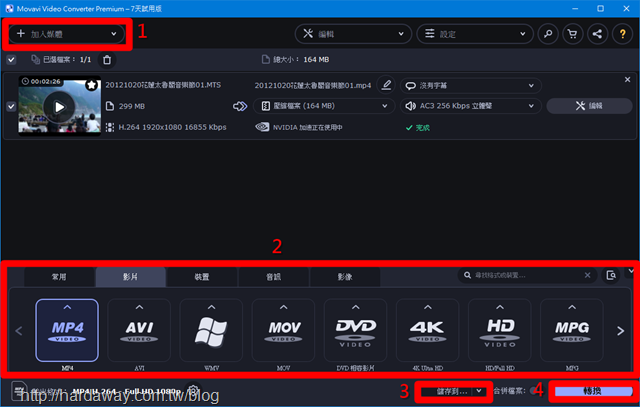Click the 00:02:26 duration label on the thumbnail
This screenshot has width=640, height=407.
41,81
